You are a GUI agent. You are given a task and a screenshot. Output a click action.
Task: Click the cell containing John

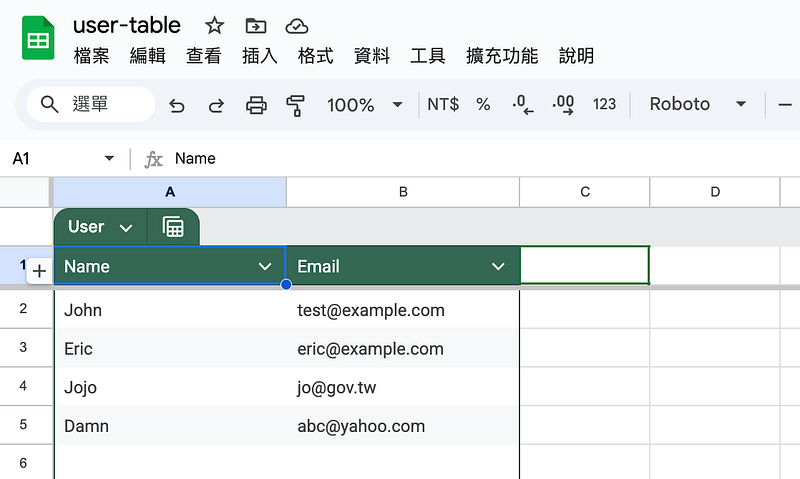(170, 310)
